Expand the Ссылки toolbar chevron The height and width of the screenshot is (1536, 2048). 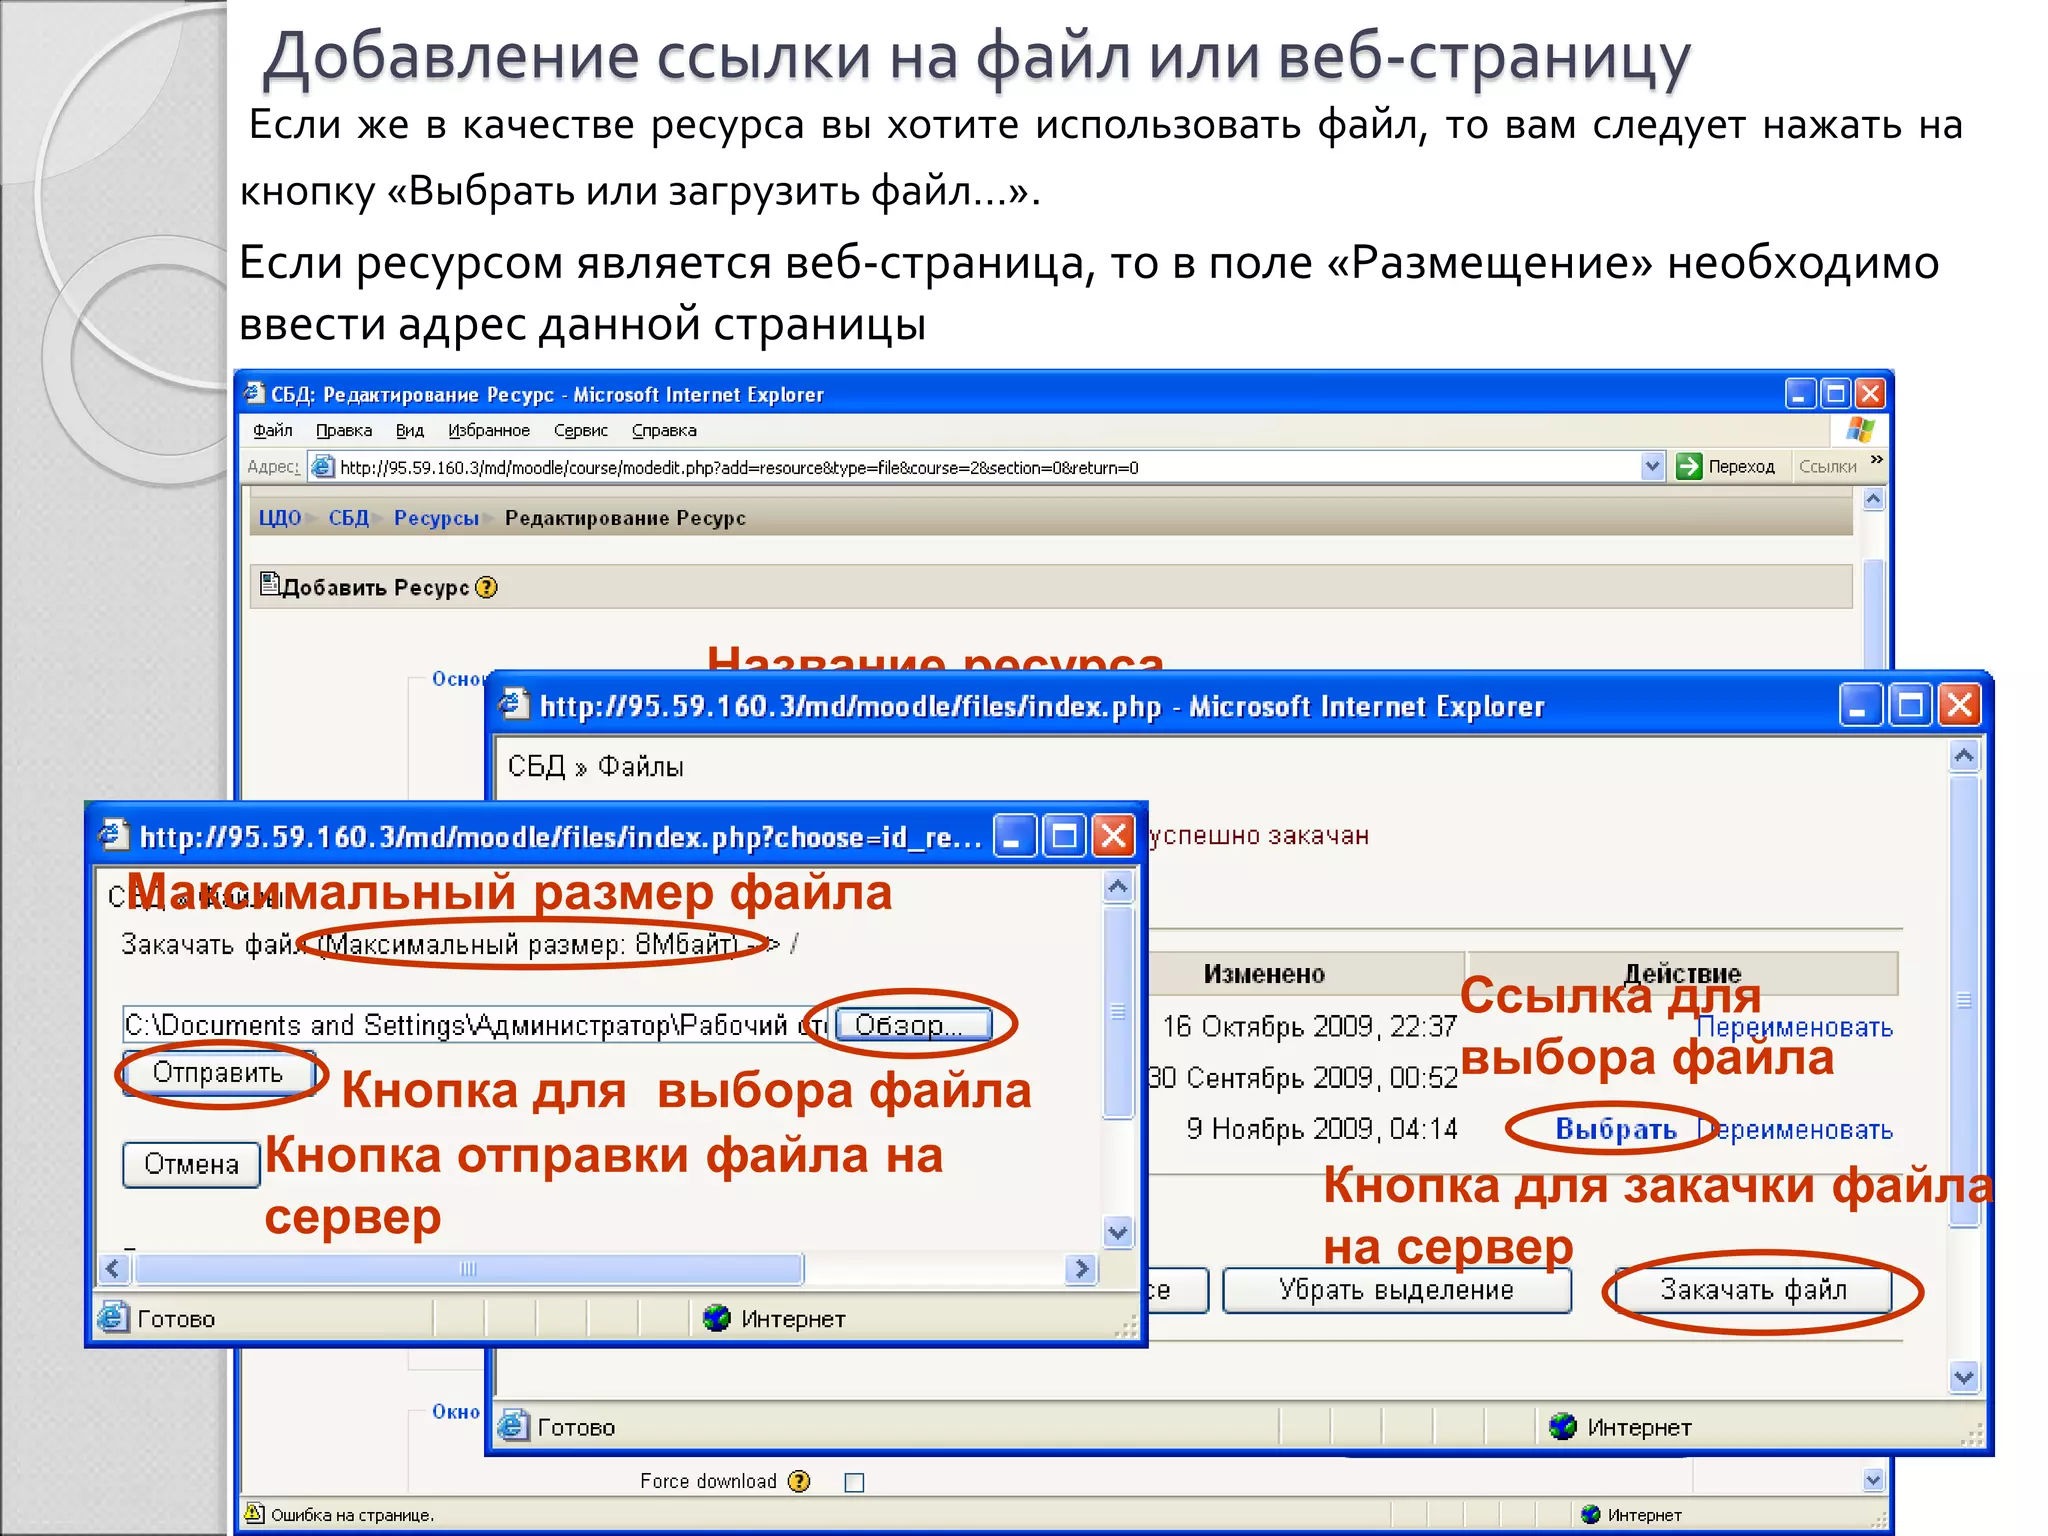point(1876,459)
